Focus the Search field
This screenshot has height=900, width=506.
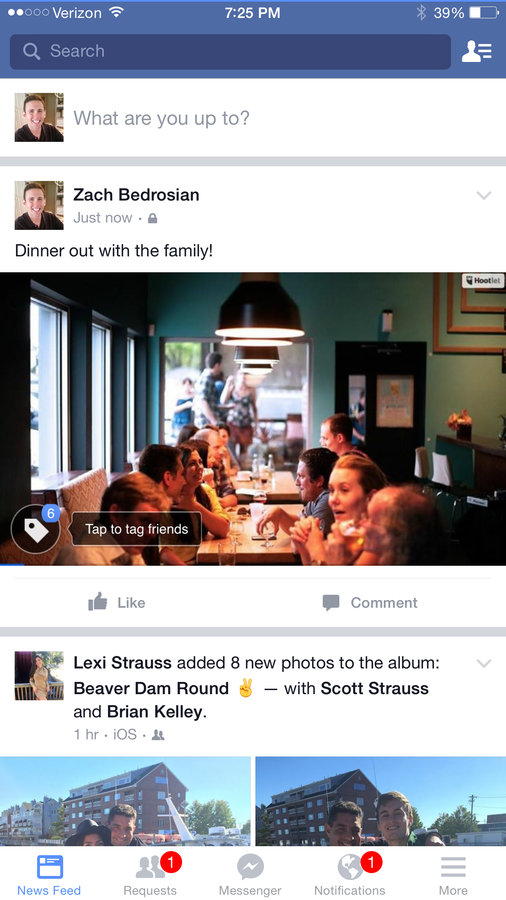click(x=230, y=52)
